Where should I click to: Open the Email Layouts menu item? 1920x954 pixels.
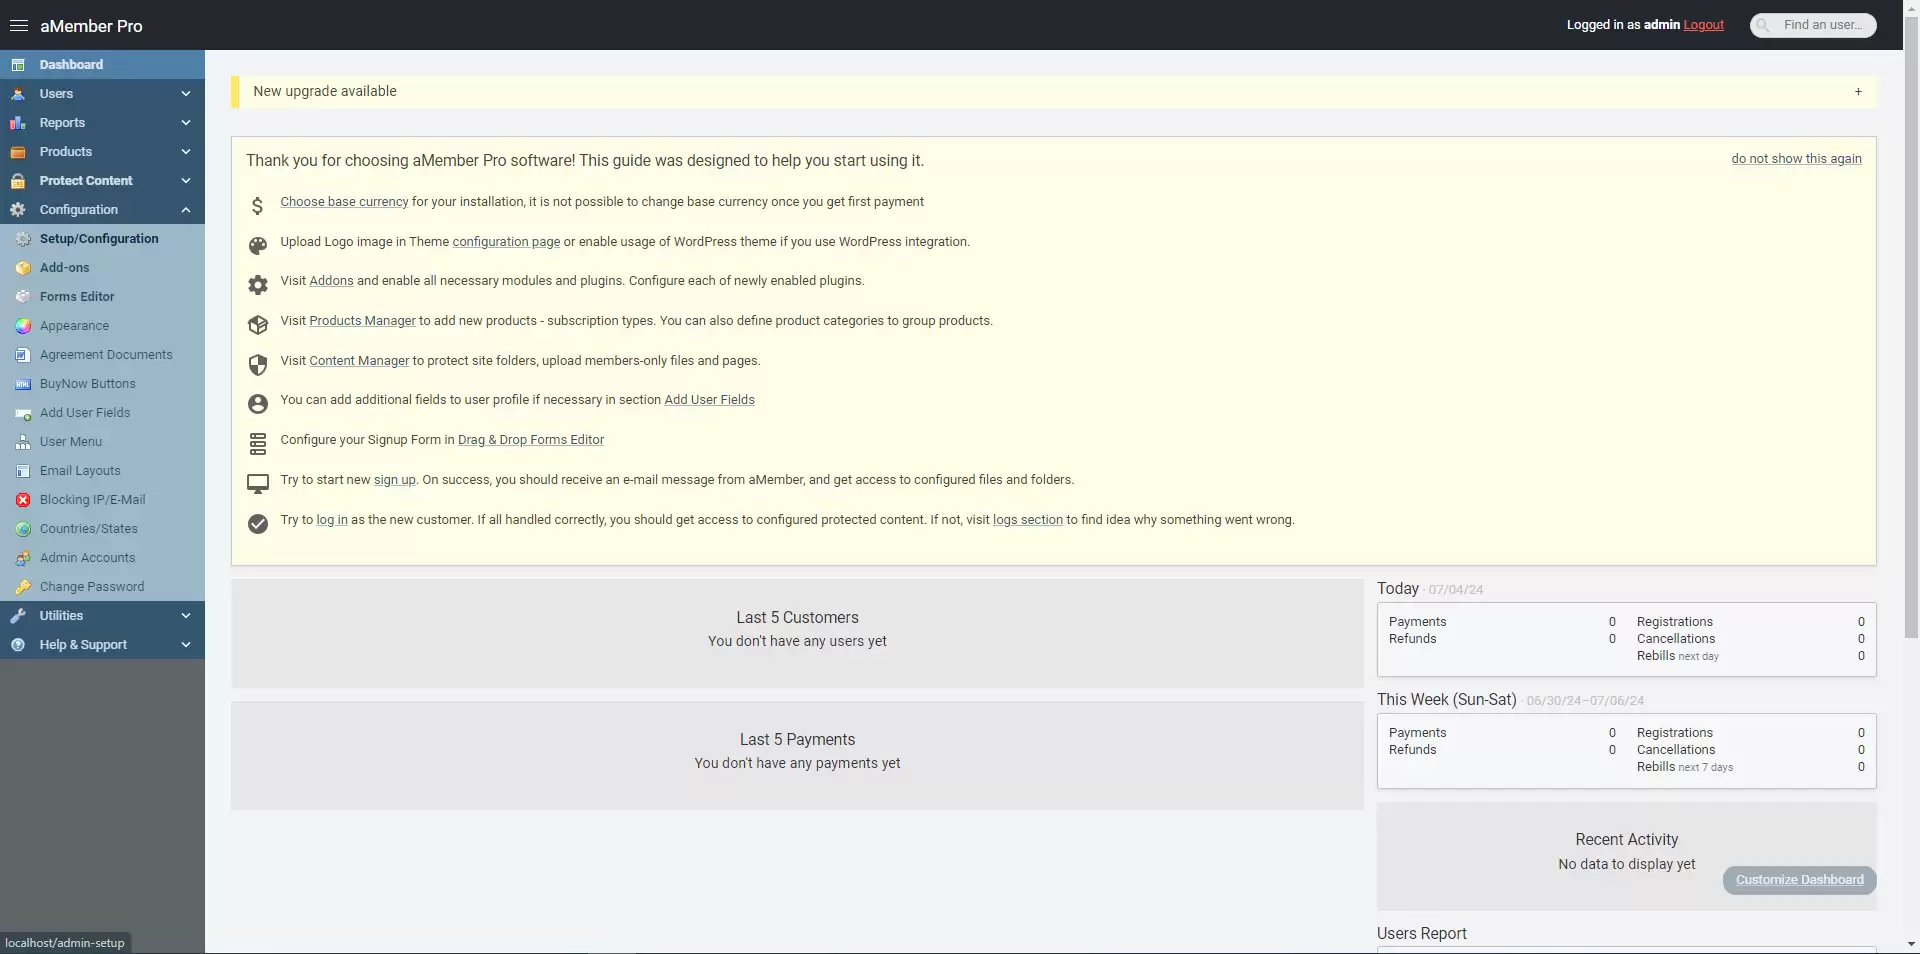click(80, 471)
